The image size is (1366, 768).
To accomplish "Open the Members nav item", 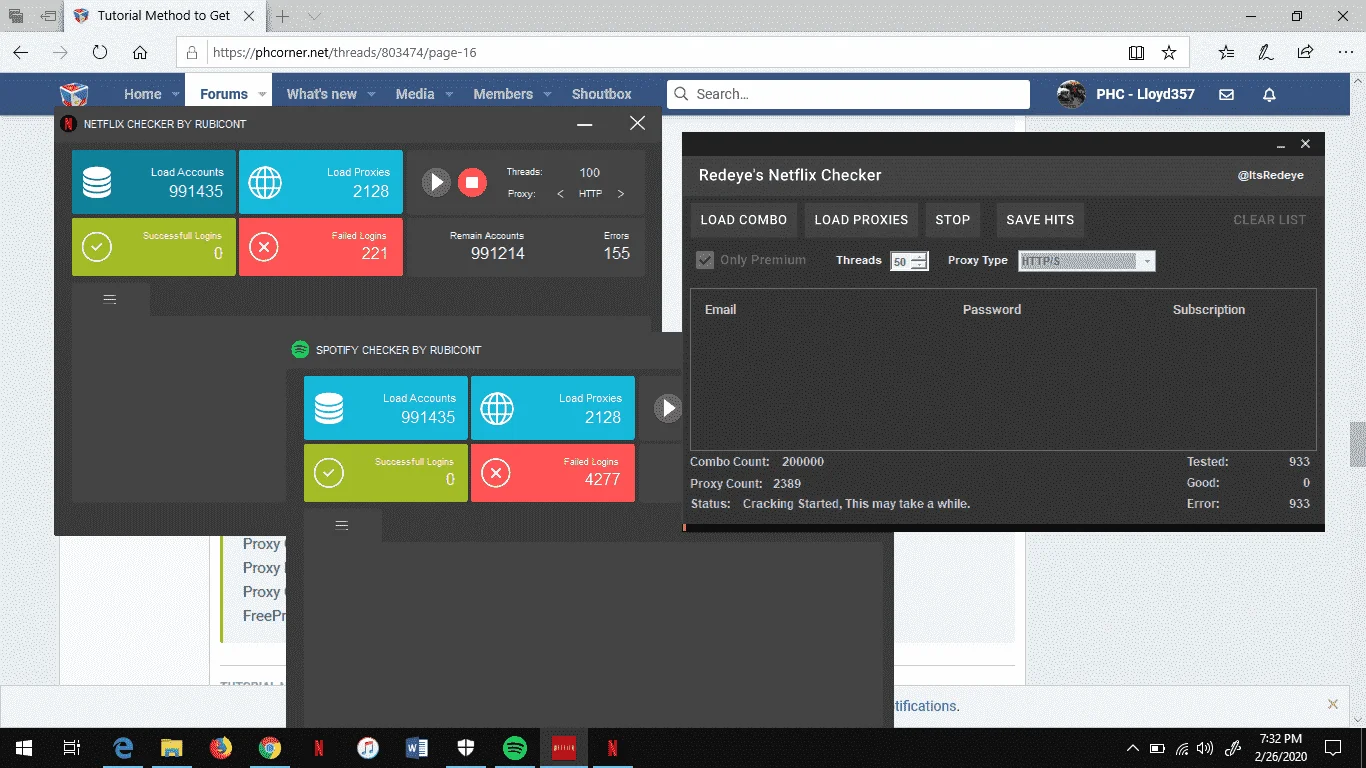I will (x=503, y=94).
